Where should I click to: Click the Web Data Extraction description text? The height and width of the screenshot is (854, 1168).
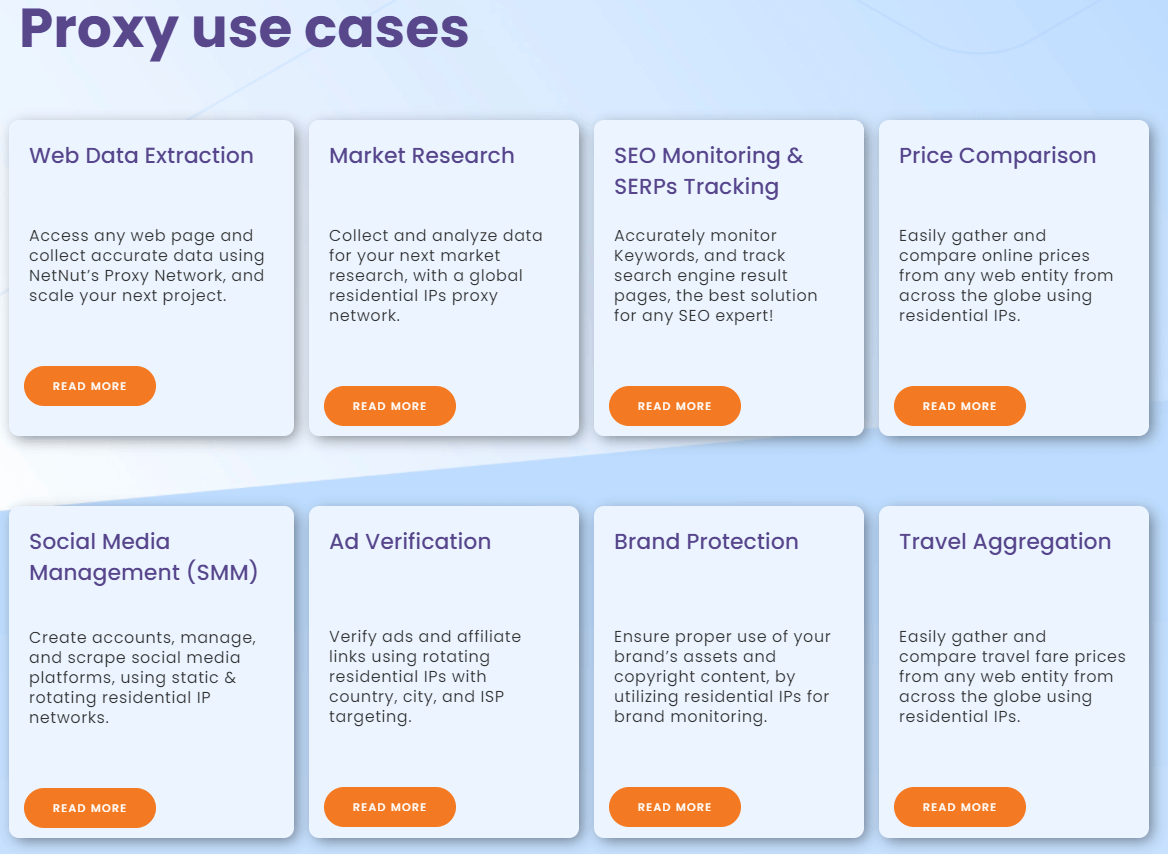coord(146,266)
